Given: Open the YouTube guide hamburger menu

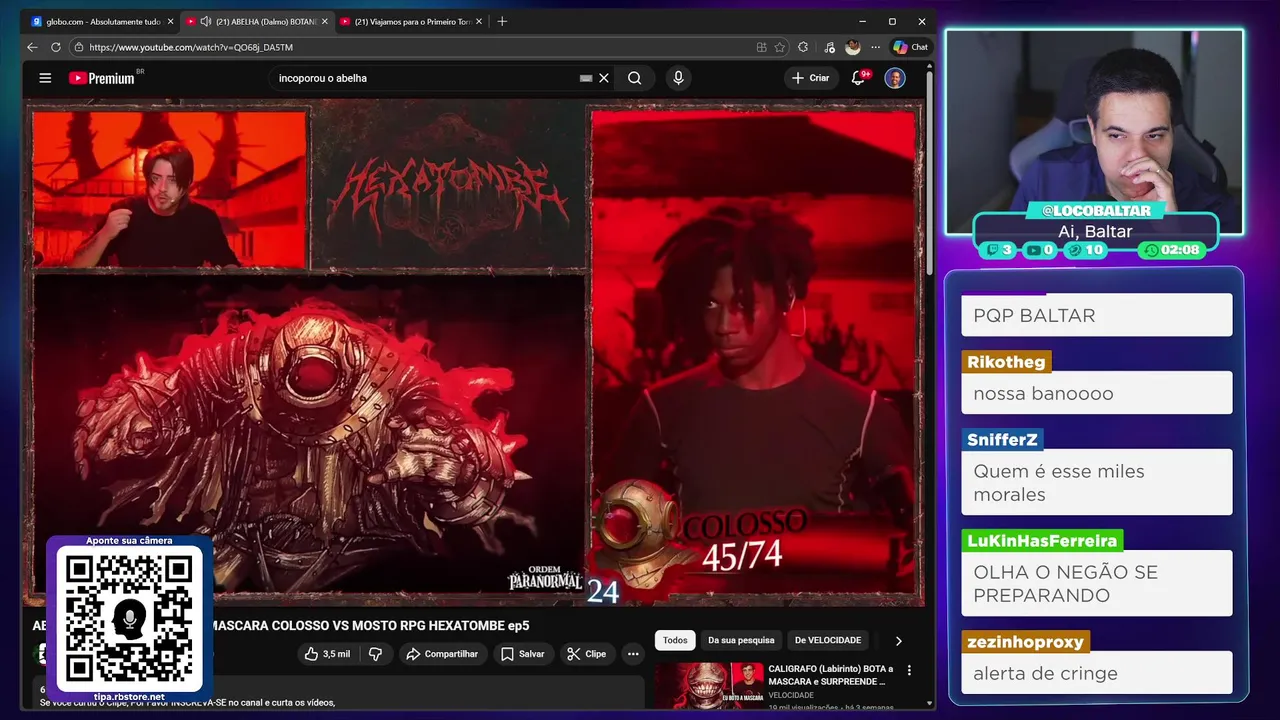Looking at the screenshot, I should 45,78.
